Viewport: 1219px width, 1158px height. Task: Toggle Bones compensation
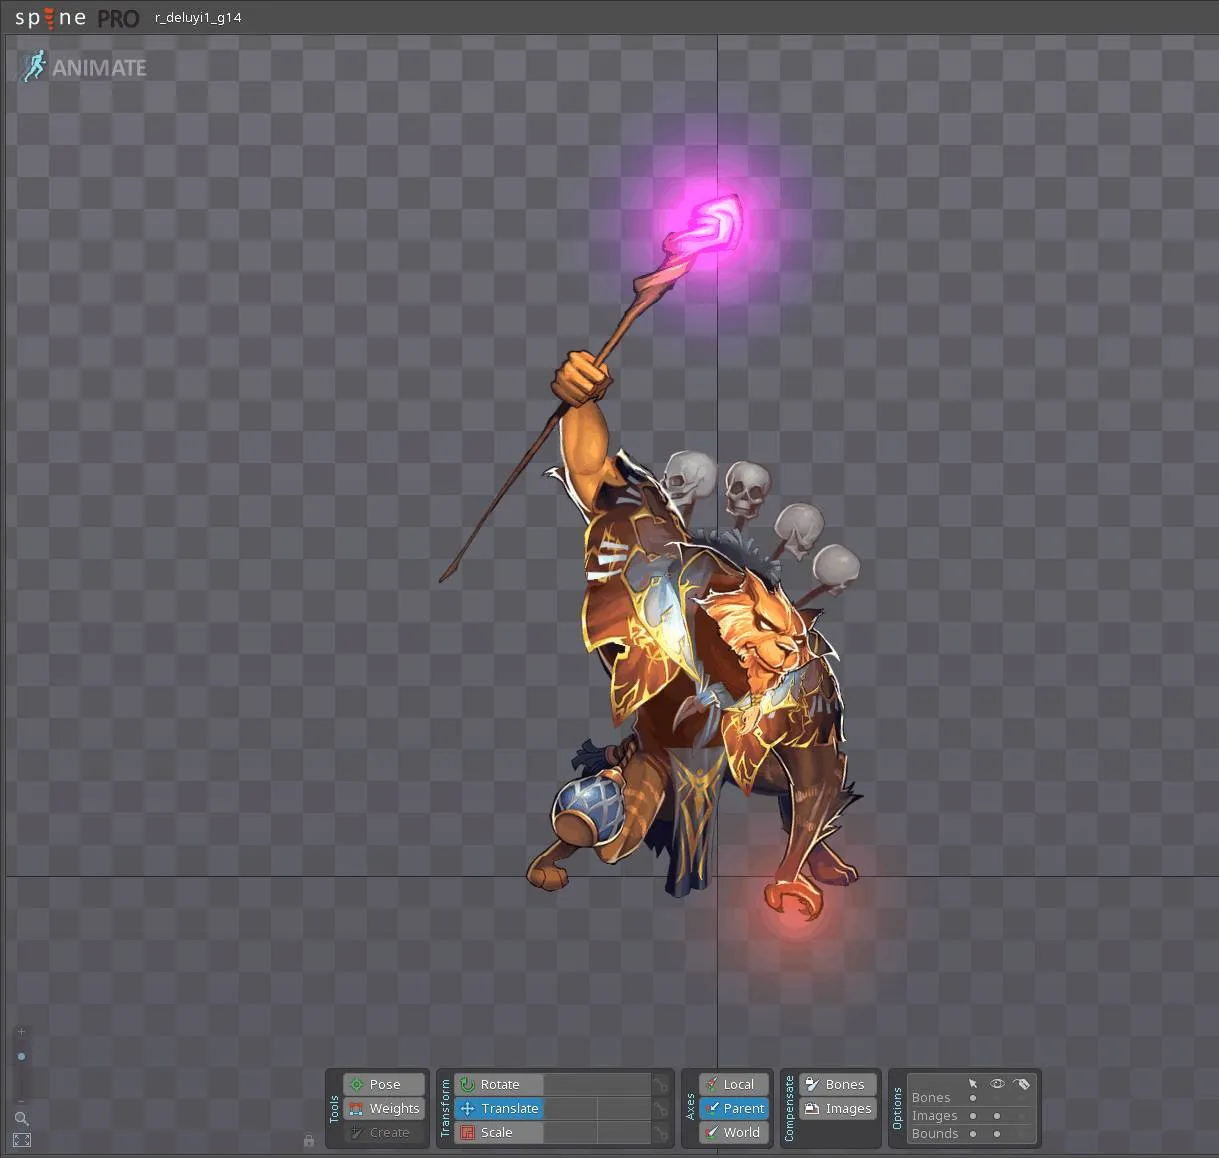(x=838, y=1084)
